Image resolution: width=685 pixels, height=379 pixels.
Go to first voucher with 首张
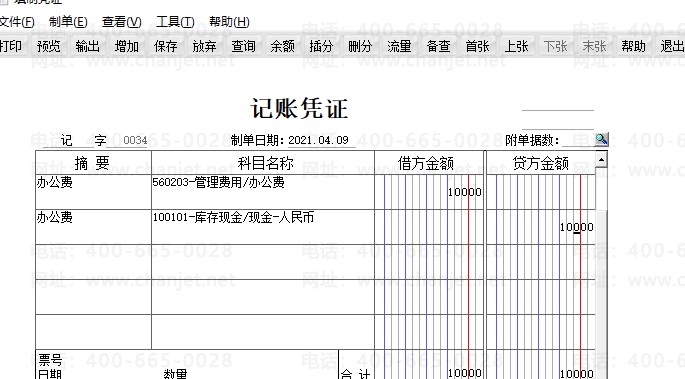[477, 46]
